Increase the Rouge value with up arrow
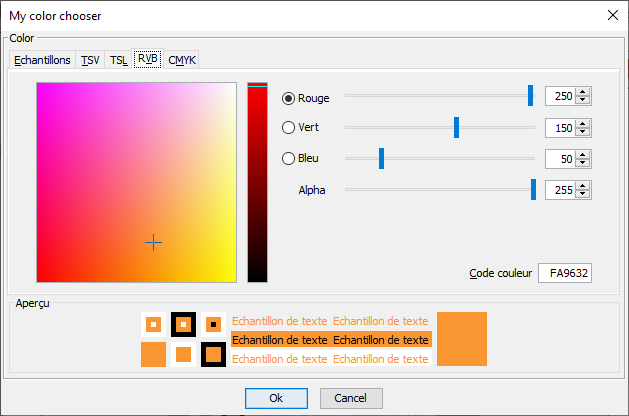 pos(584,92)
